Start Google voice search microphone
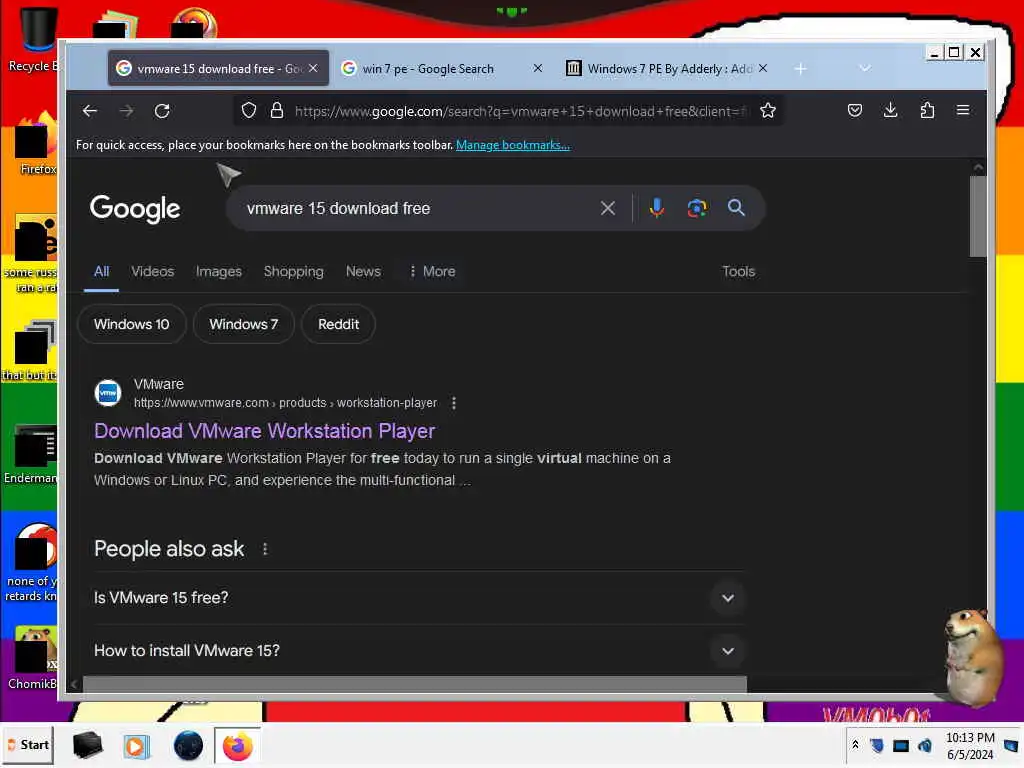This screenshot has width=1024, height=768. pos(656,208)
